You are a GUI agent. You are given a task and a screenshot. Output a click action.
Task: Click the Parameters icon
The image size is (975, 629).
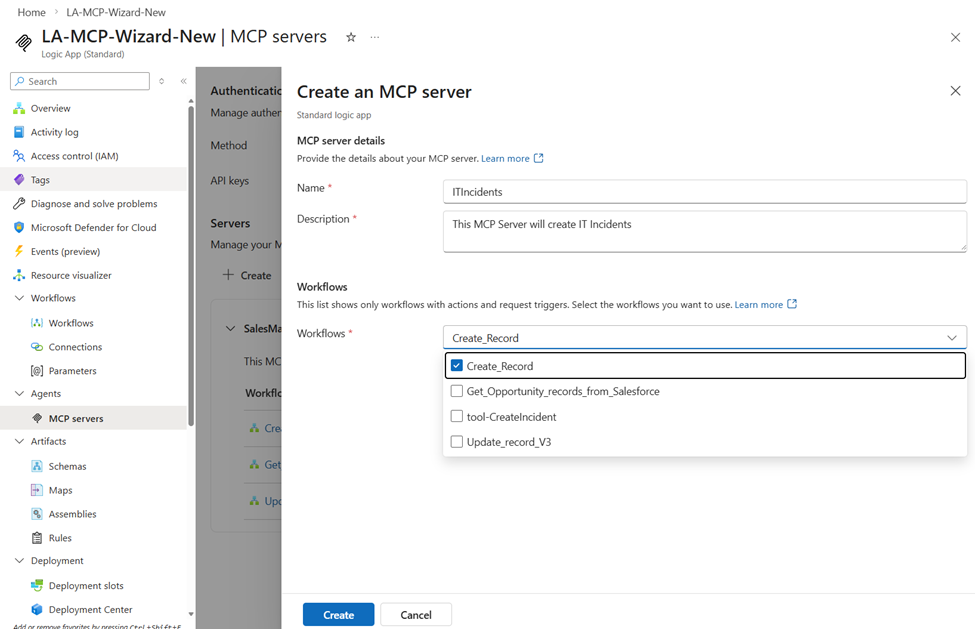click(37, 370)
